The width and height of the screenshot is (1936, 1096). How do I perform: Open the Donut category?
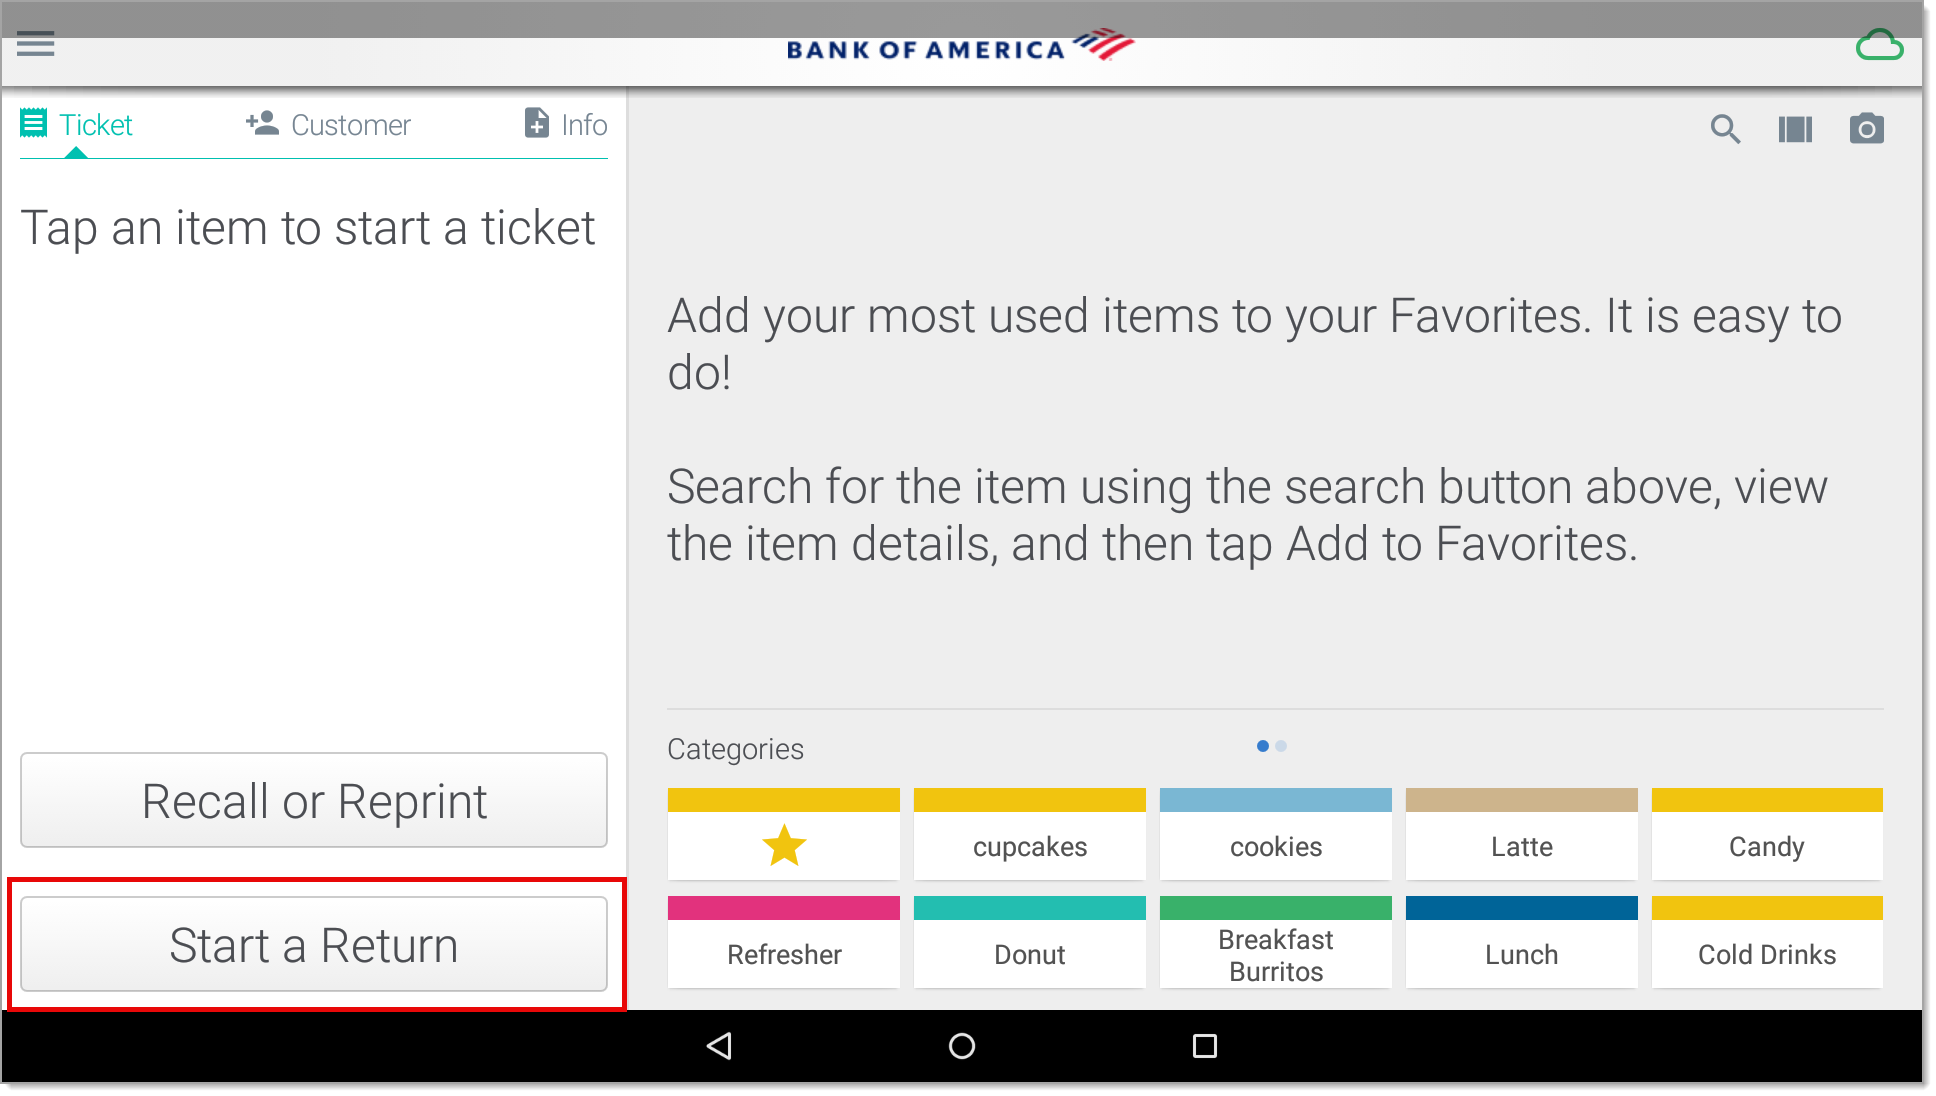[x=1030, y=942]
